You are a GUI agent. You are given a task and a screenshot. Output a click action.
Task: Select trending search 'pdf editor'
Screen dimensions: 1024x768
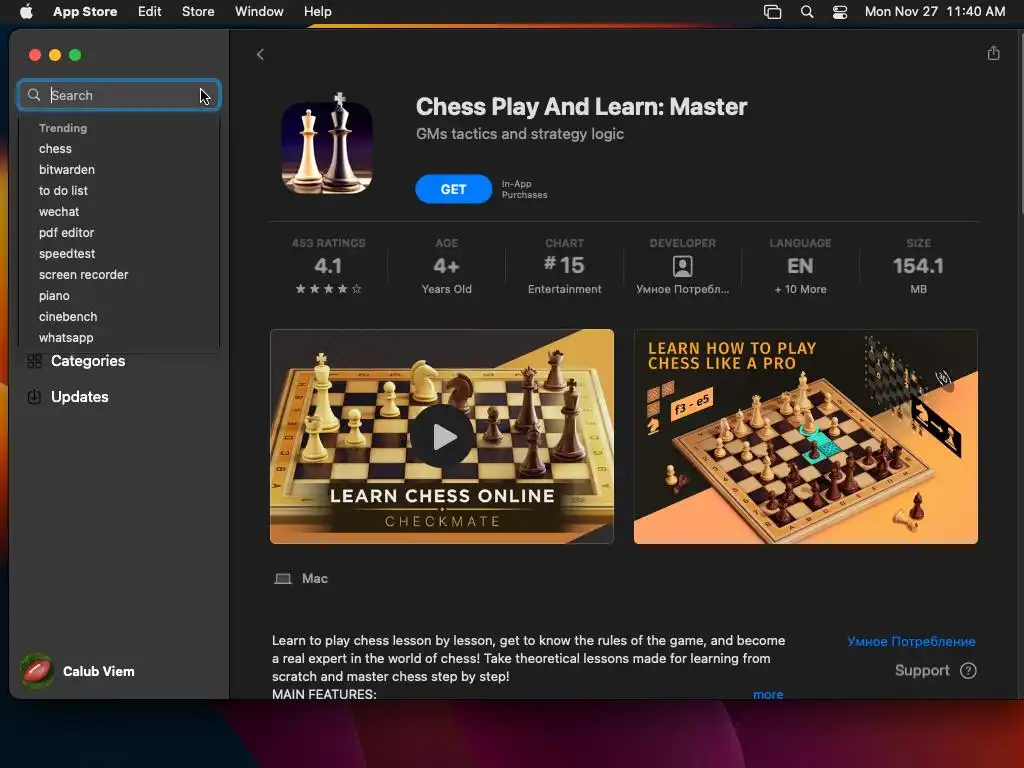67,232
